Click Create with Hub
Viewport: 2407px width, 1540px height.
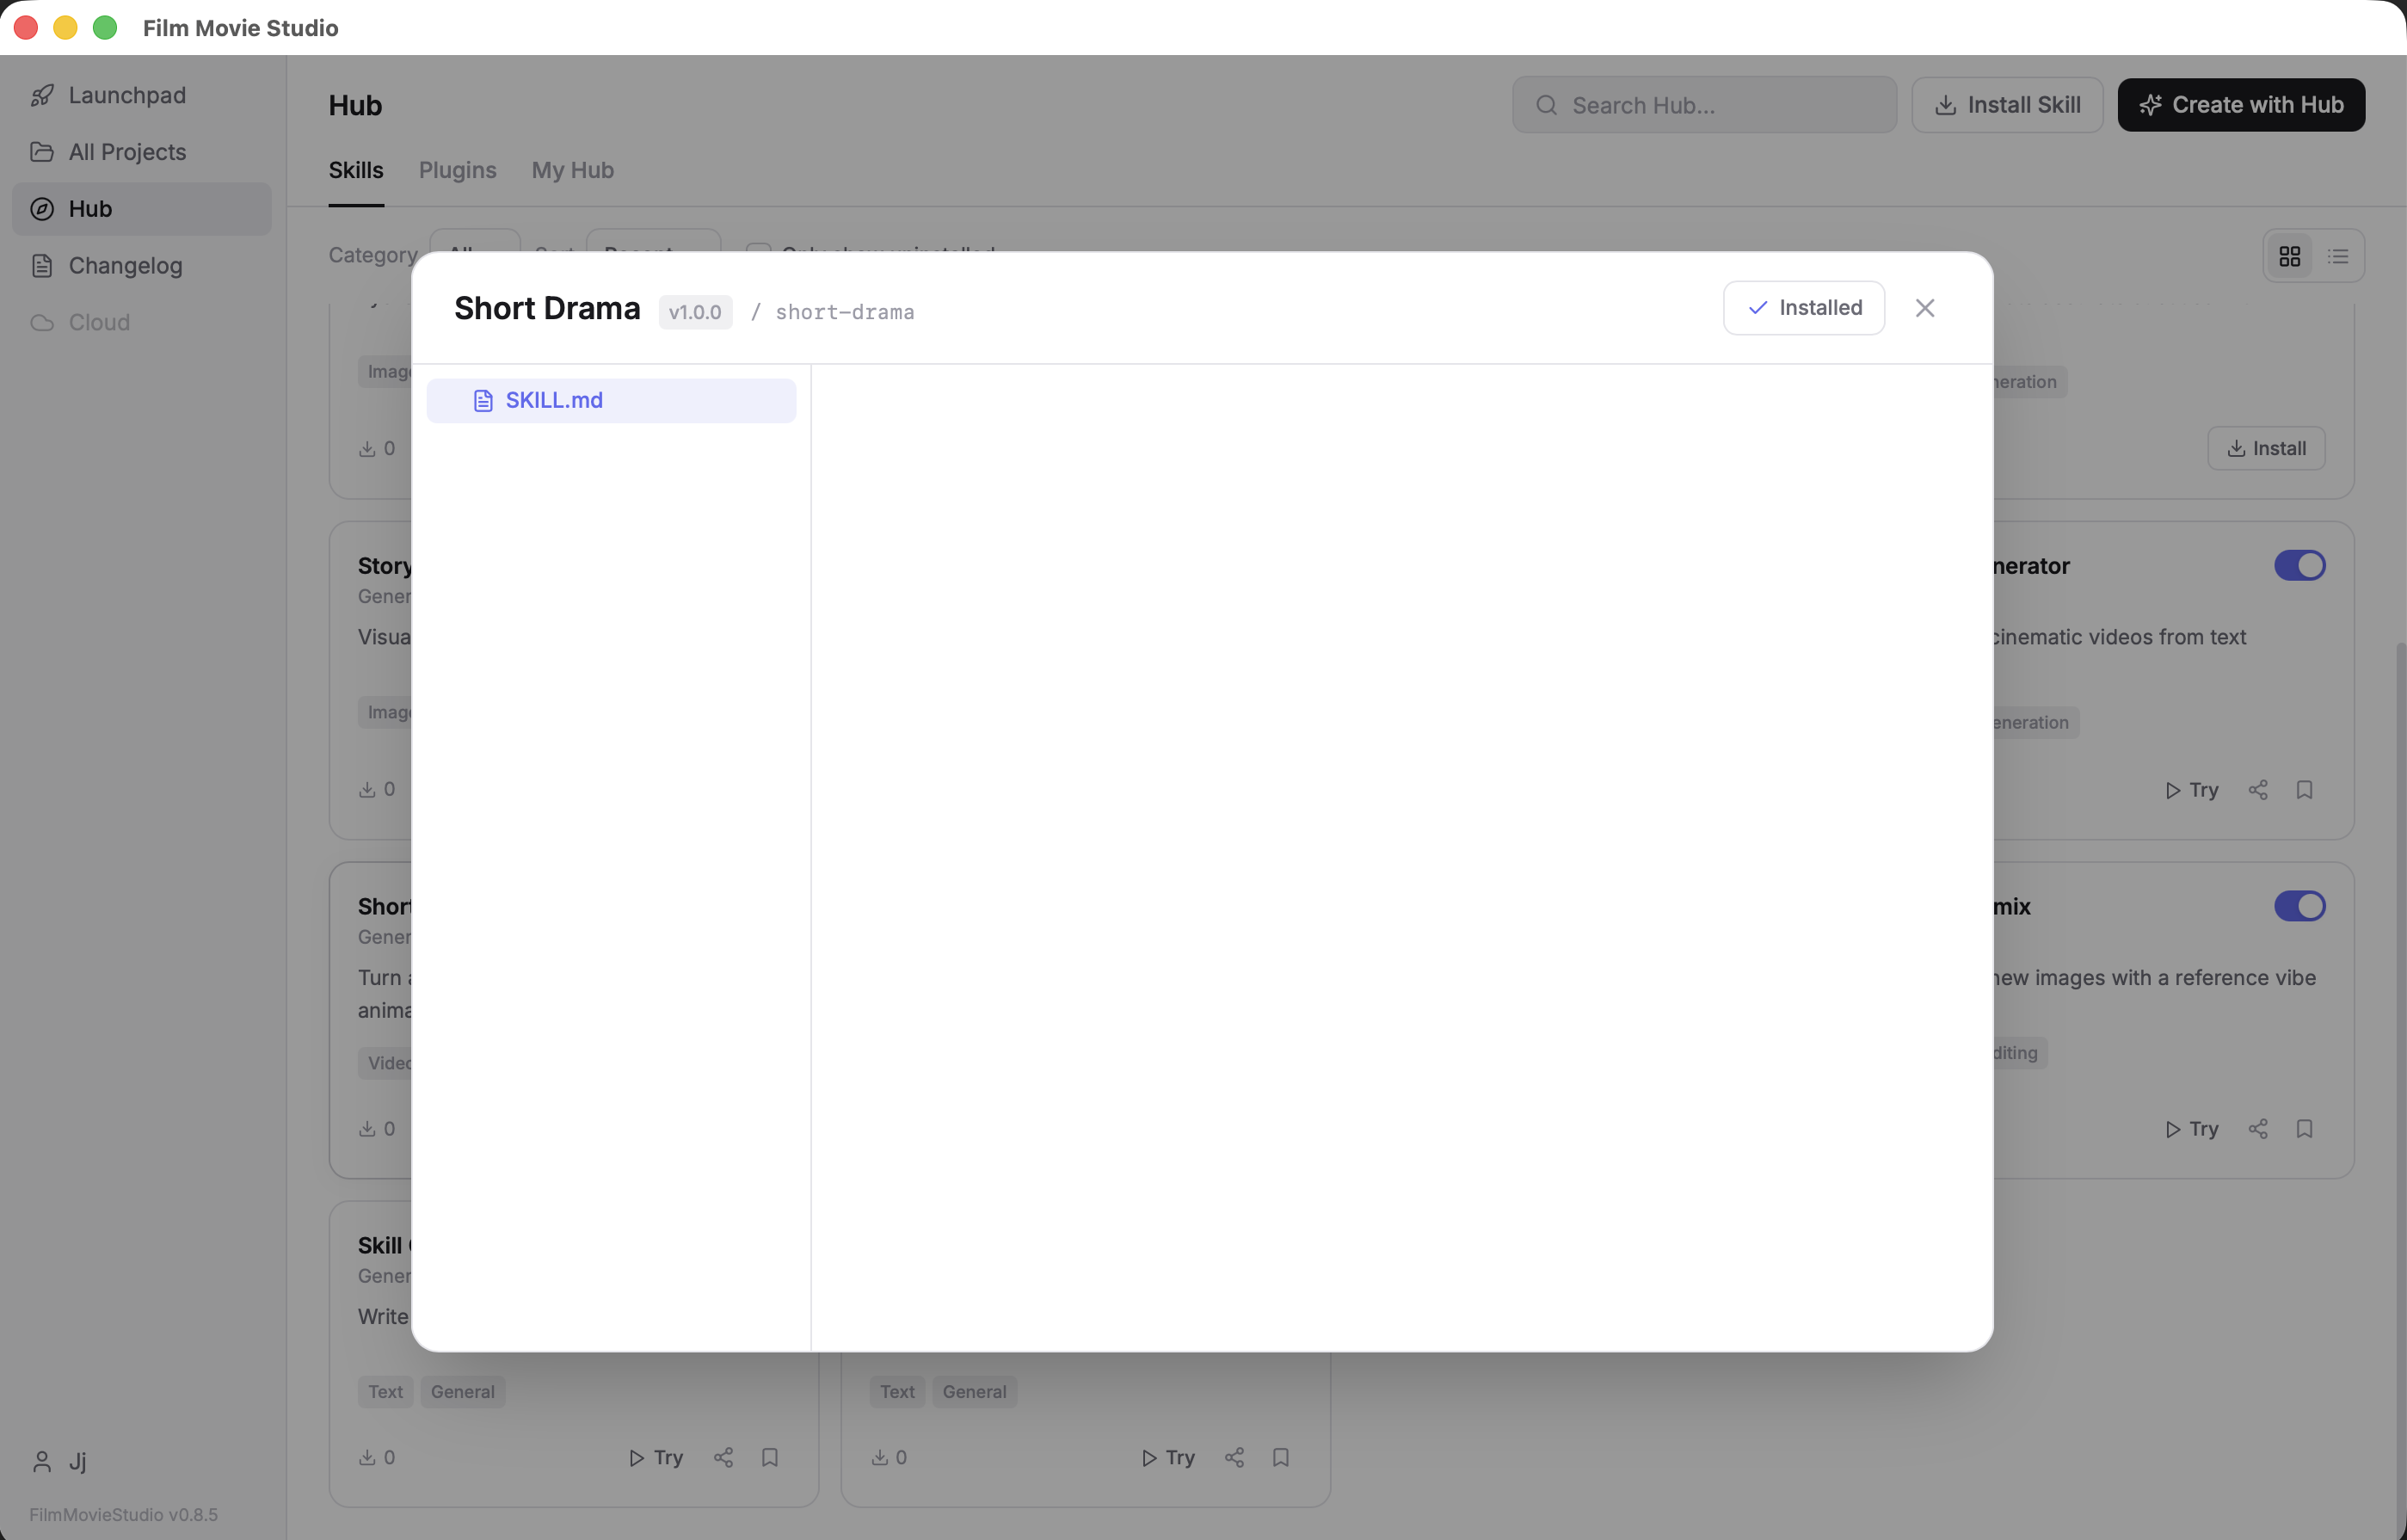[2240, 105]
